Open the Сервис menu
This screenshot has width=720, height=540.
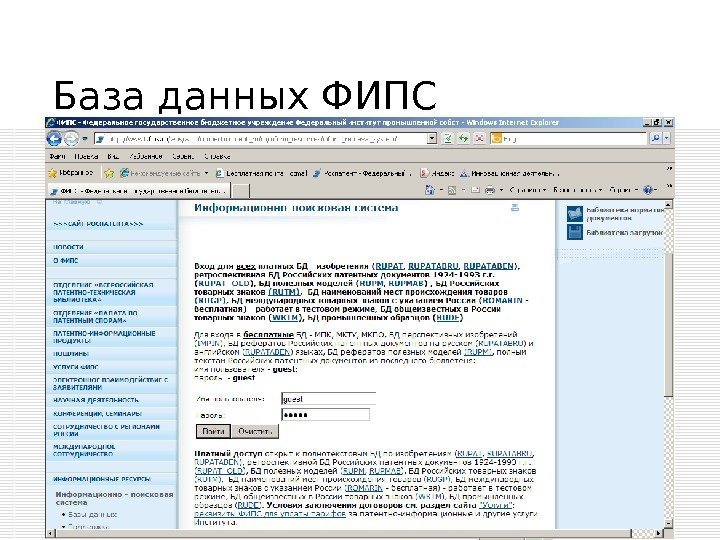(x=183, y=157)
